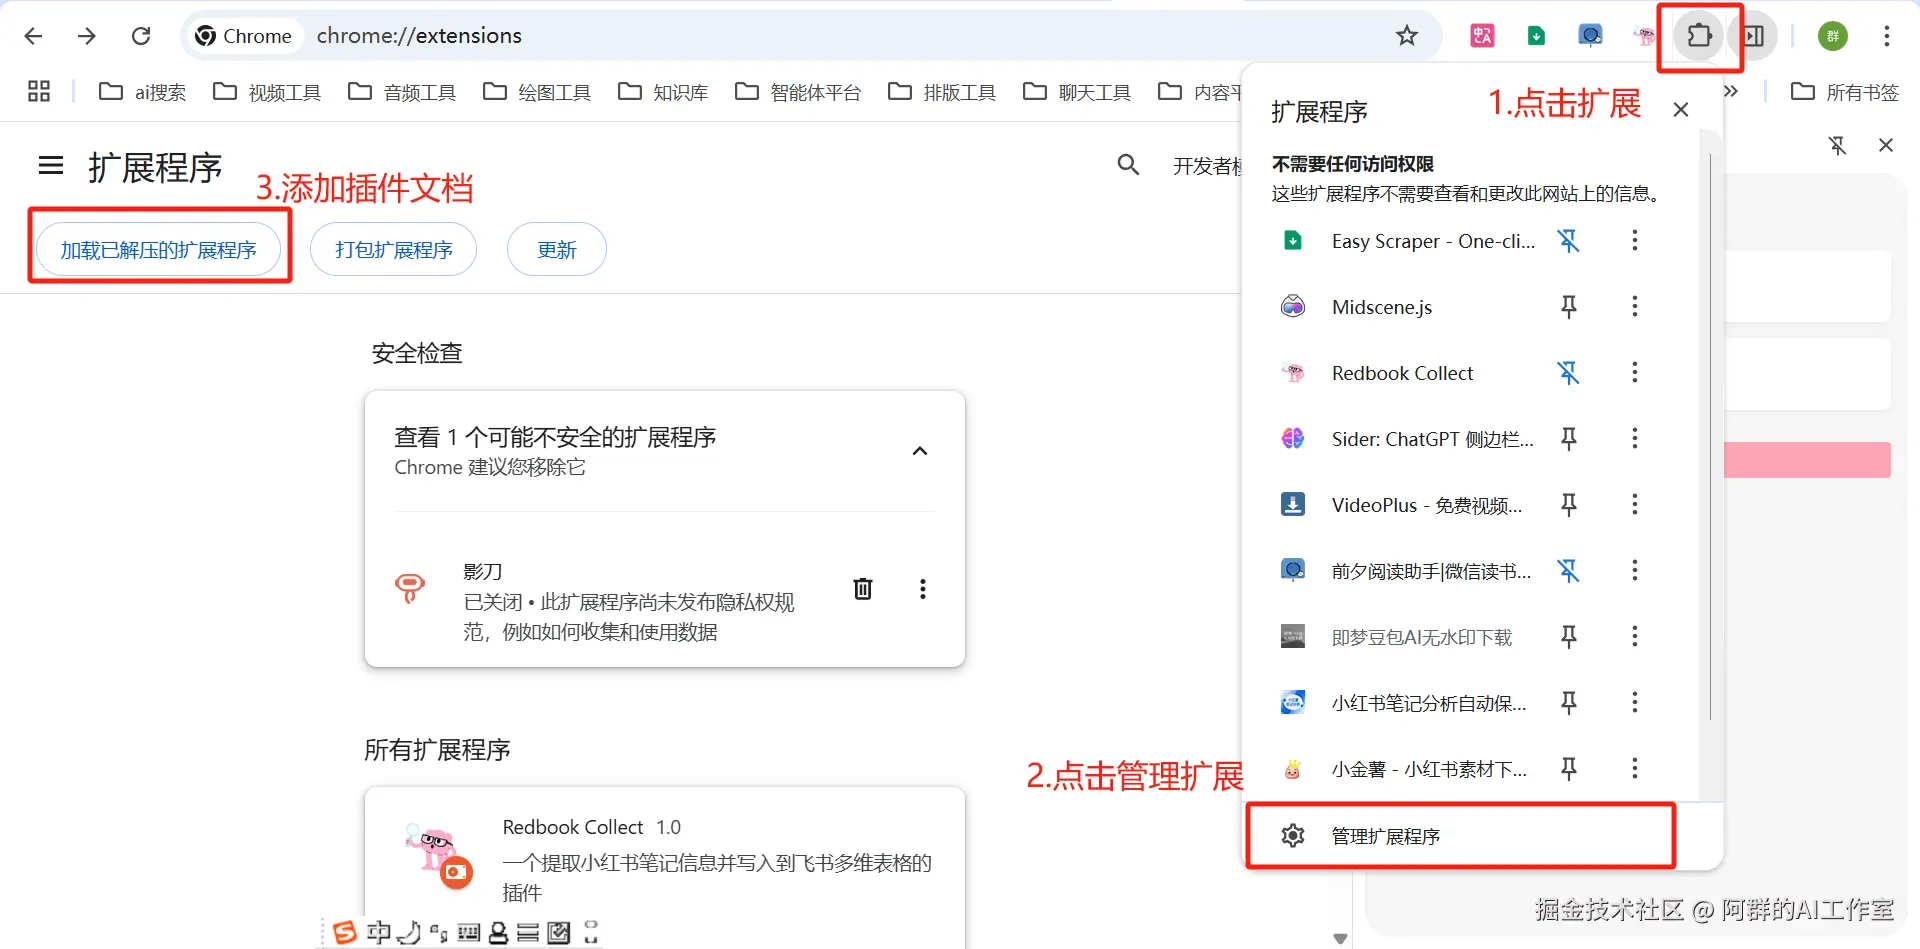Click the pin icon on the side panel header

[x=1838, y=146]
